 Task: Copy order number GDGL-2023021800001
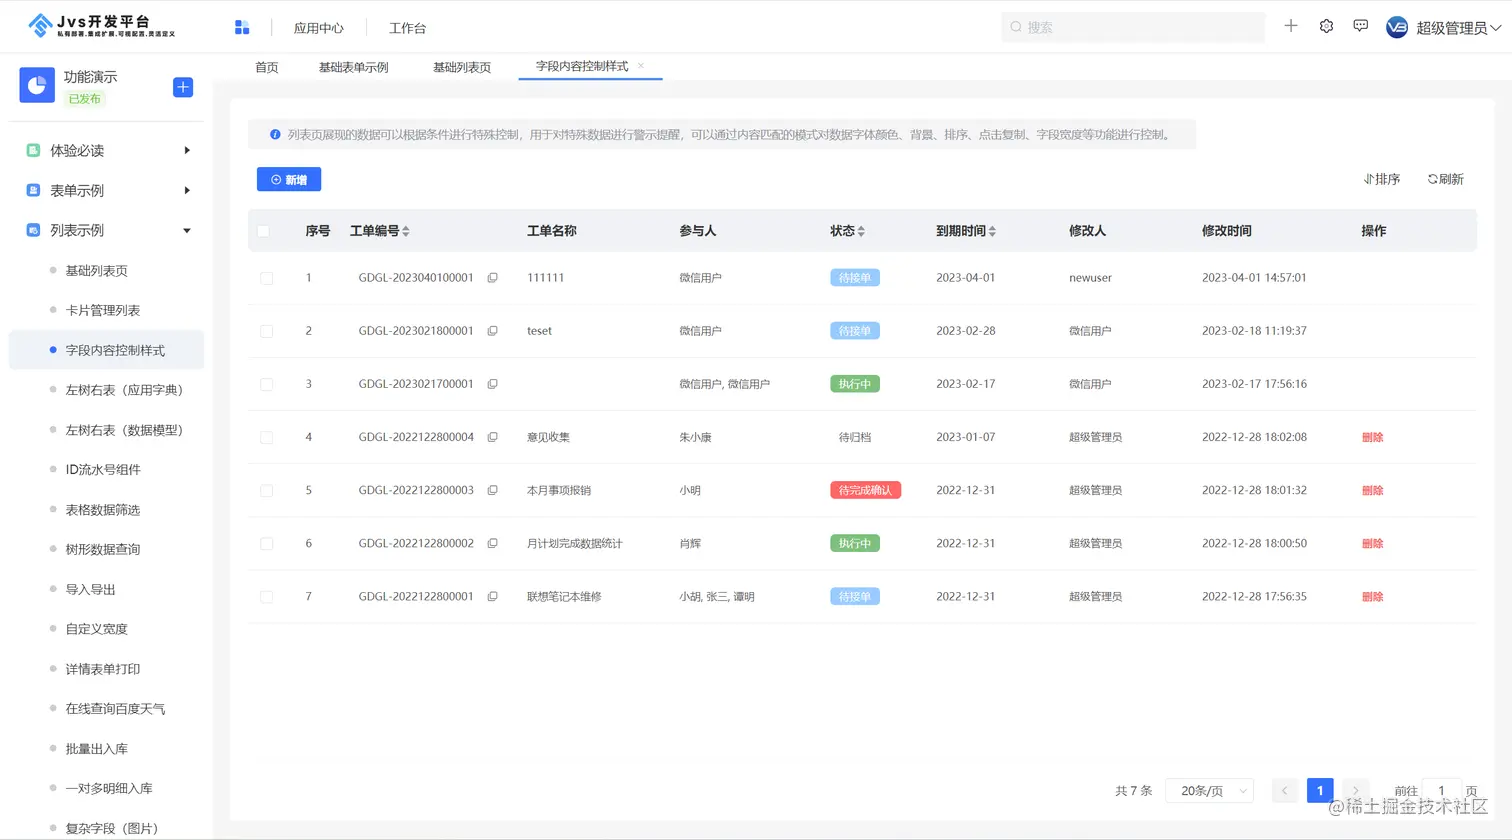coord(492,331)
